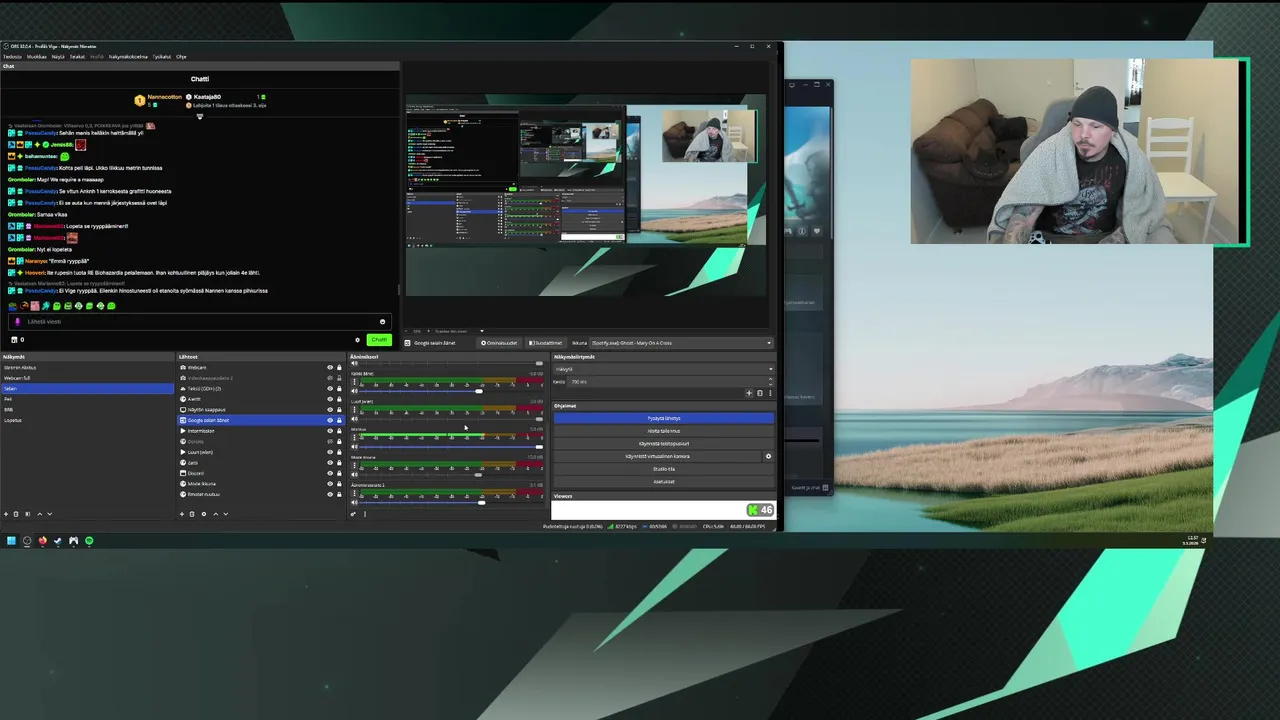
Task: Open the transition properties three-dot menu
Action: point(770,393)
